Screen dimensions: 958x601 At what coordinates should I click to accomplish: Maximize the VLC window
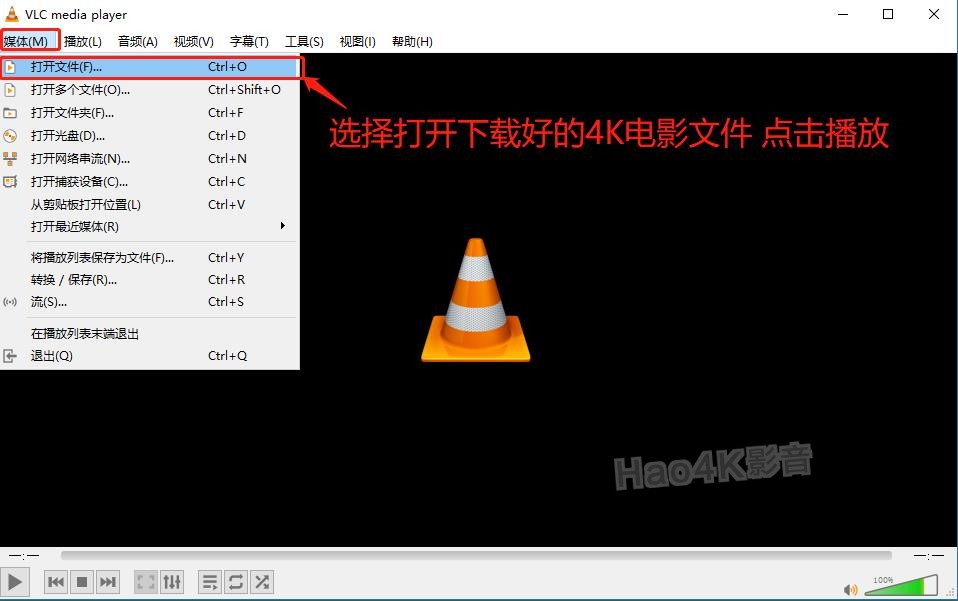tap(888, 14)
